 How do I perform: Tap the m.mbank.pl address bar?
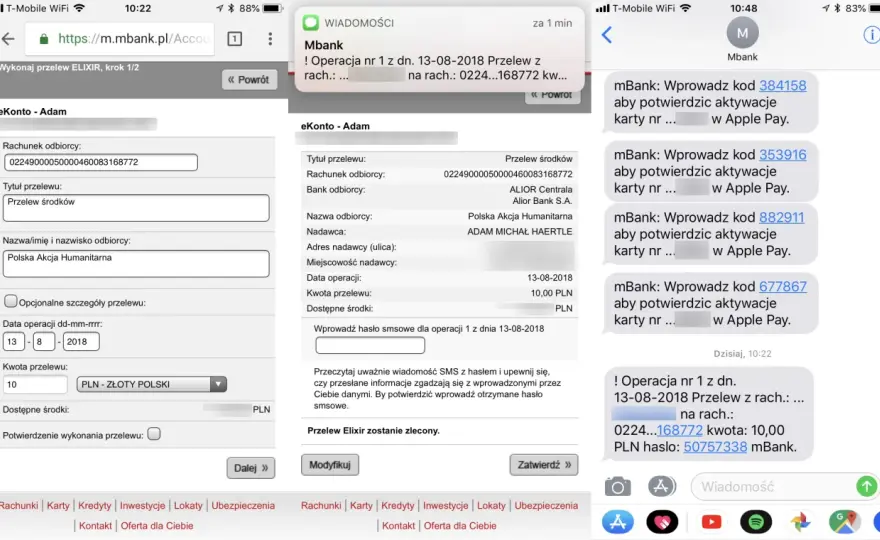click(x=120, y=39)
